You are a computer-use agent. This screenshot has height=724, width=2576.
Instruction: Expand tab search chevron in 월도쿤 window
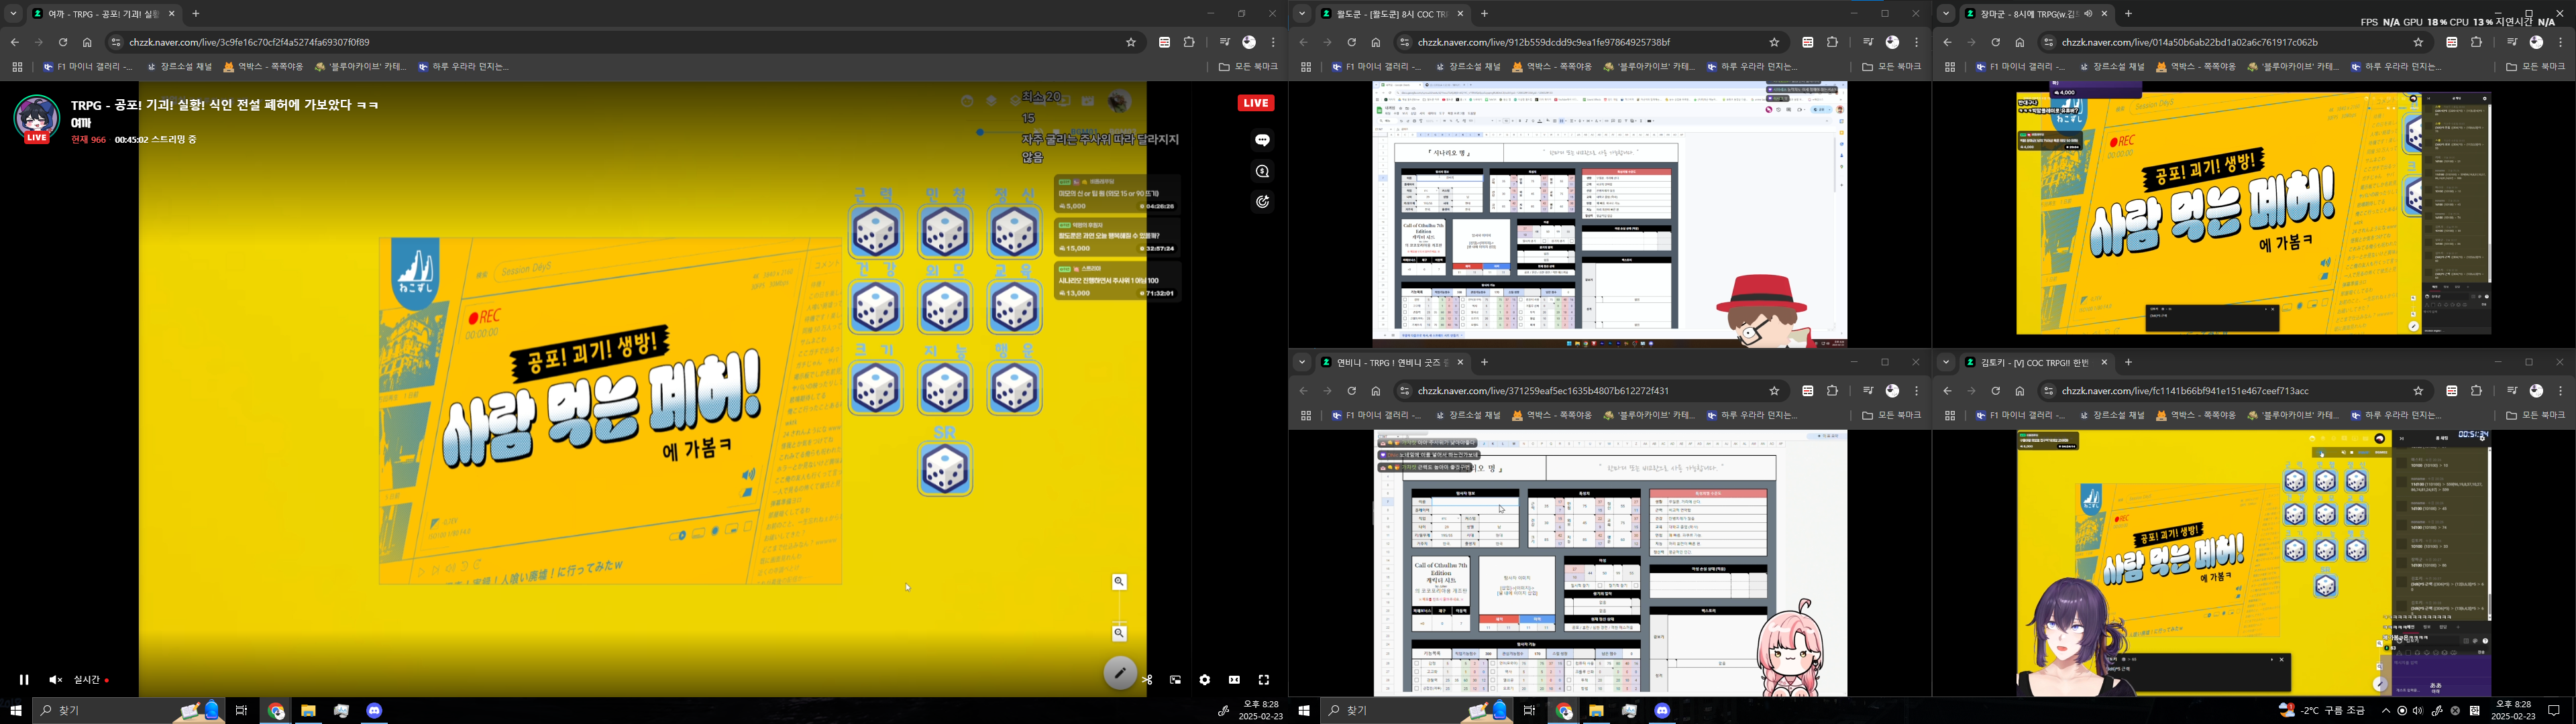coord(1302,14)
